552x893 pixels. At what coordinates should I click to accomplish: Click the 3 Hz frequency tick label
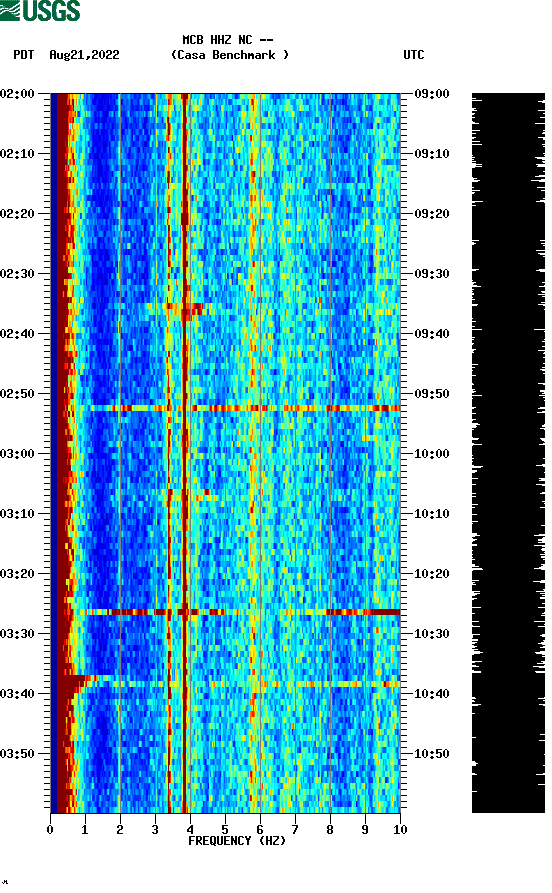pyautogui.click(x=155, y=830)
